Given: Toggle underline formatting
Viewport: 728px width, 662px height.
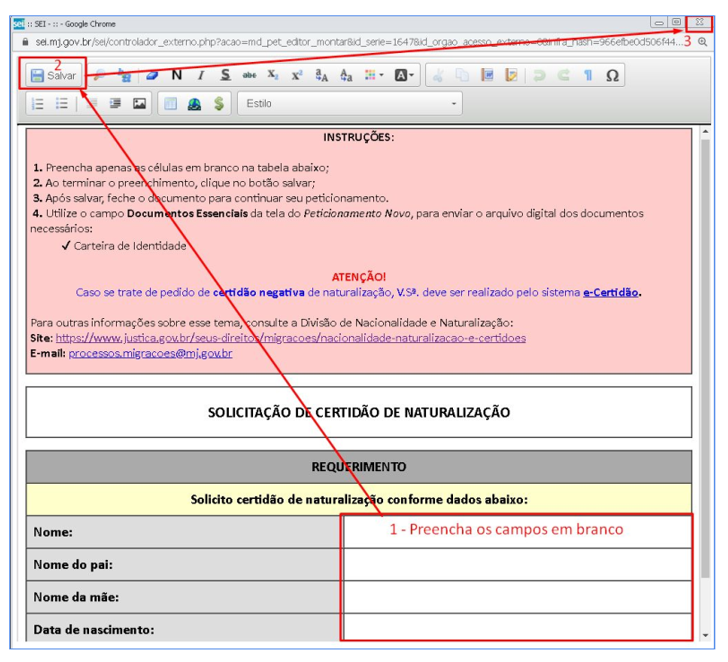Looking at the screenshot, I should [225, 75].
